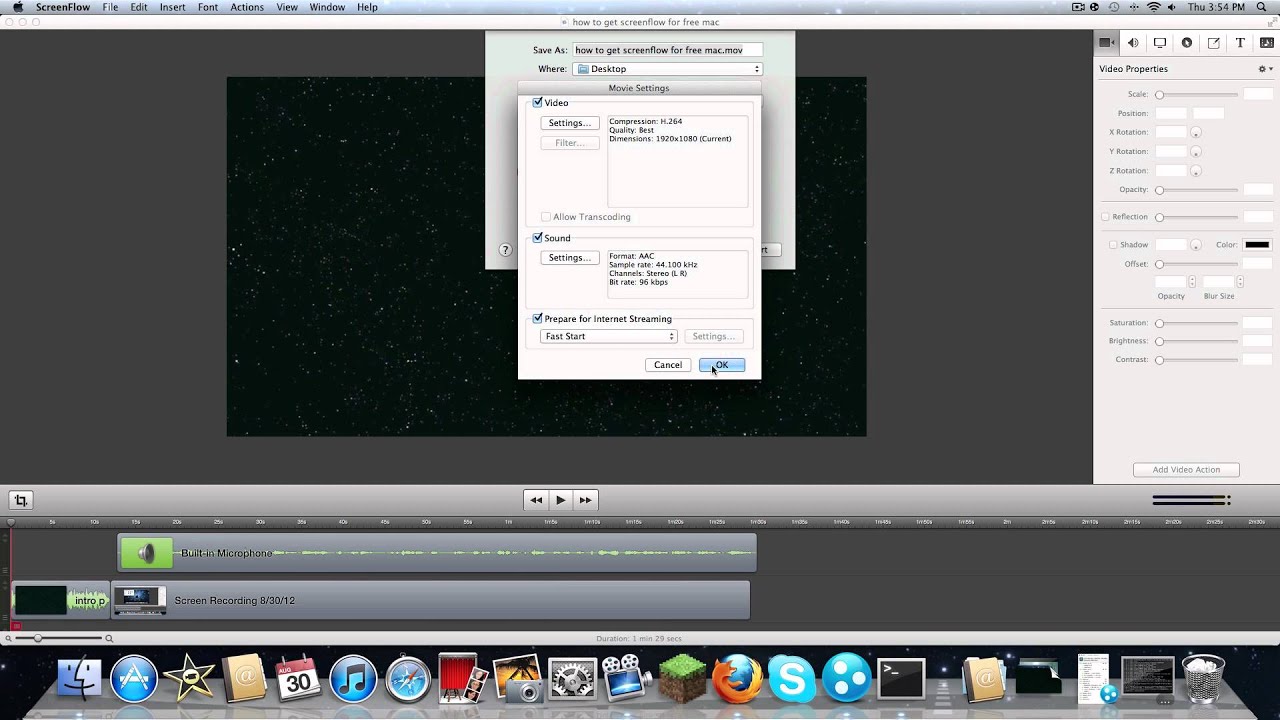This screenshot has width=1280, height=720.
Task: Open Minecraft from the Dock
Action: coord(682,680)
